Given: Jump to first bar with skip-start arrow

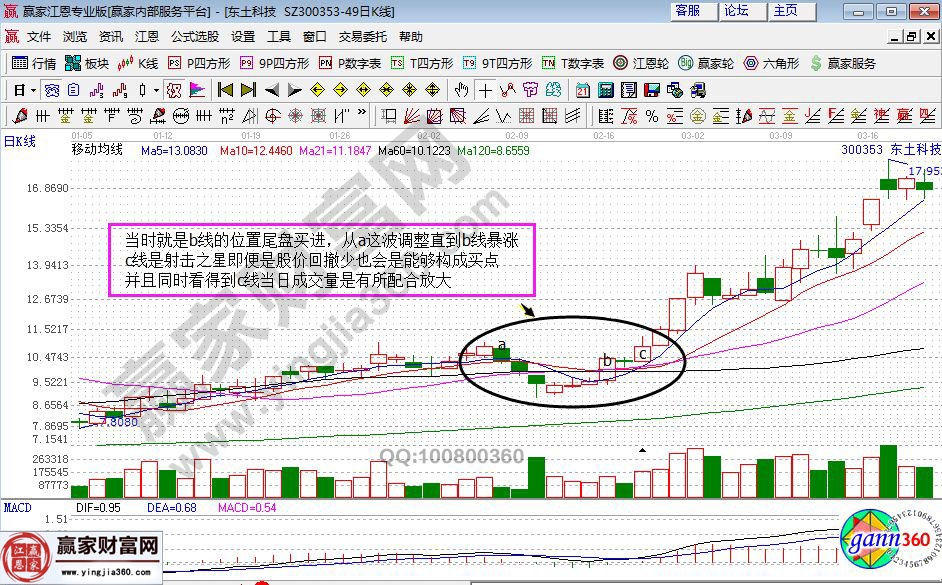Looking at the screenshot, I should tap(224, 90).
